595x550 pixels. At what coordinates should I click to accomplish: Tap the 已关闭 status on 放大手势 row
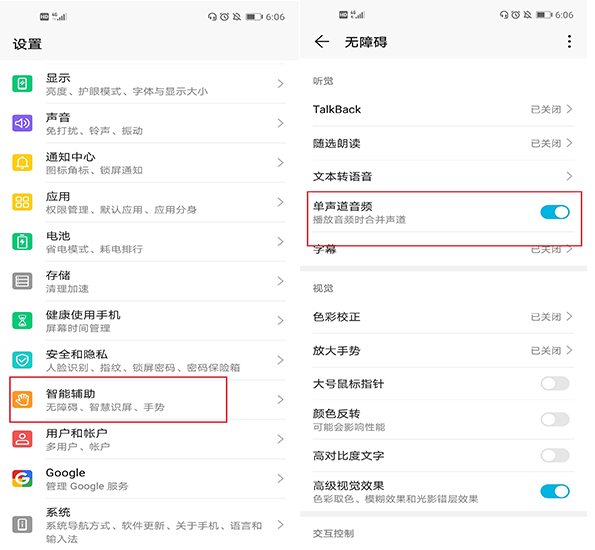546,350
